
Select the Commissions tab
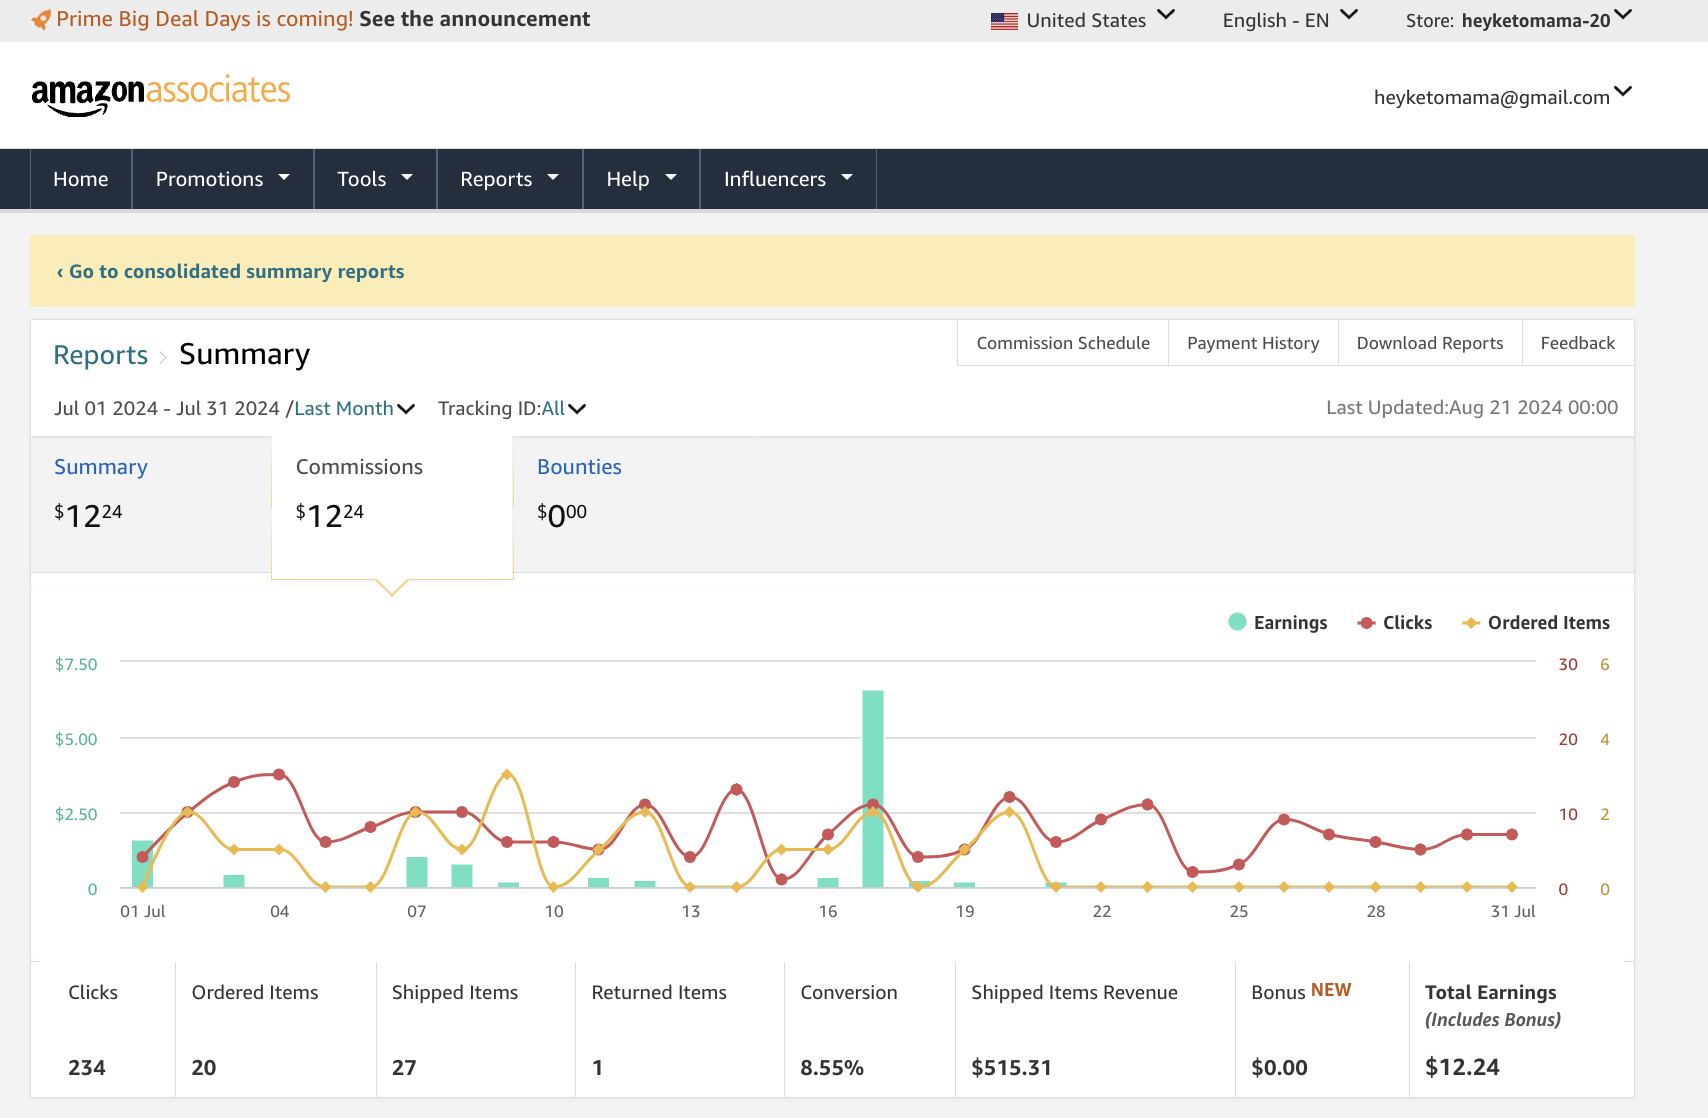click(x=392, y=506)
